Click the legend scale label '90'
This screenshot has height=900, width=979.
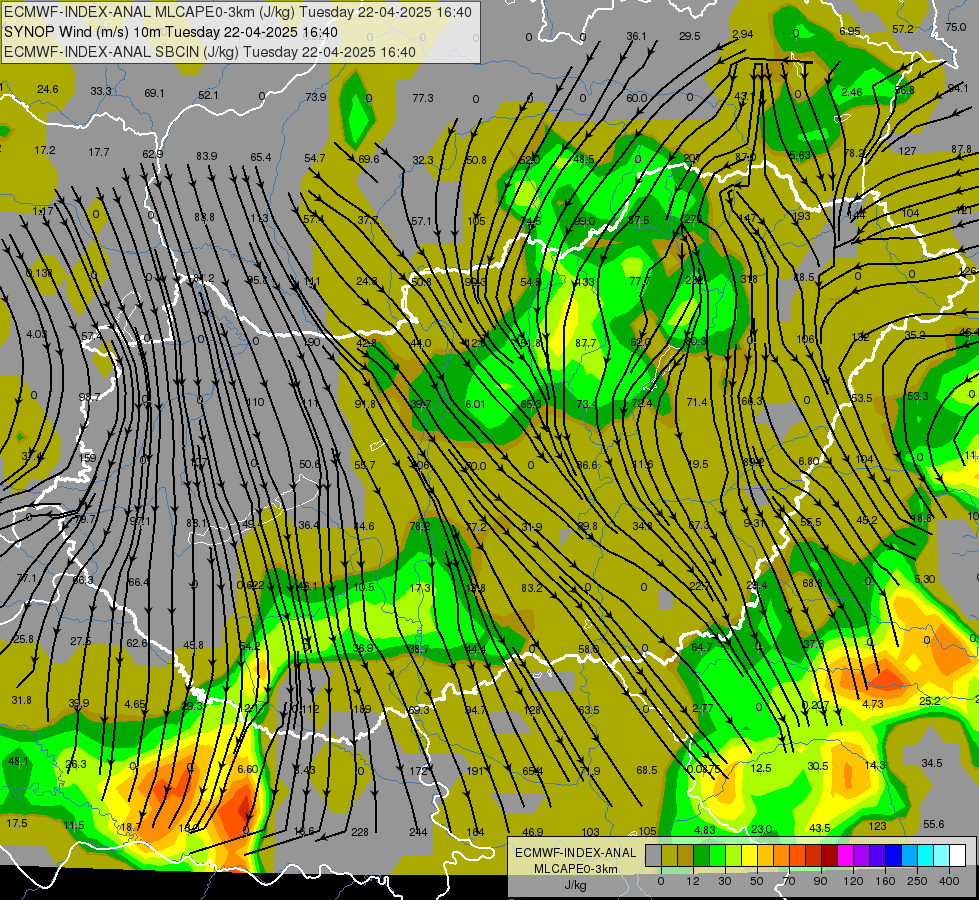[x=820, y=881]
